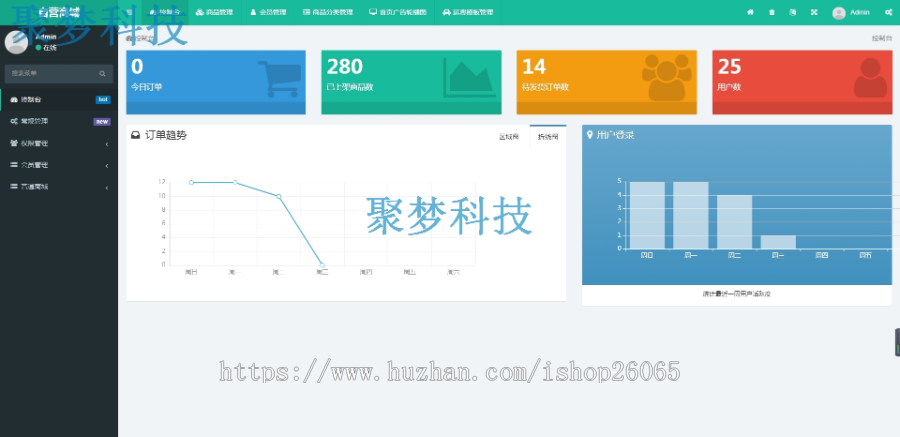The width and height of the screenshot is (900, 437).
Task: Toggle the sidebar with the hamburger icon
Action: (x=130, y=12)
